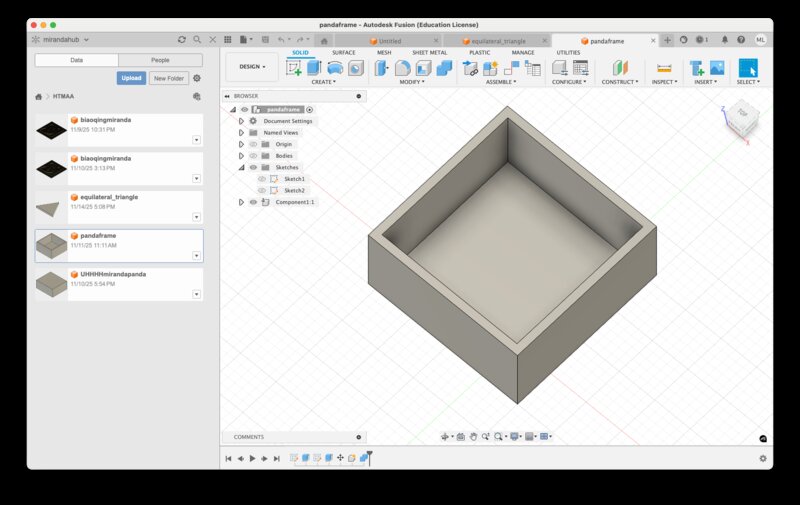Screen dimensions: 800x505
Task: Select the Extrude tool in Create
Action: pyautogui.click(x=314, y=68)
